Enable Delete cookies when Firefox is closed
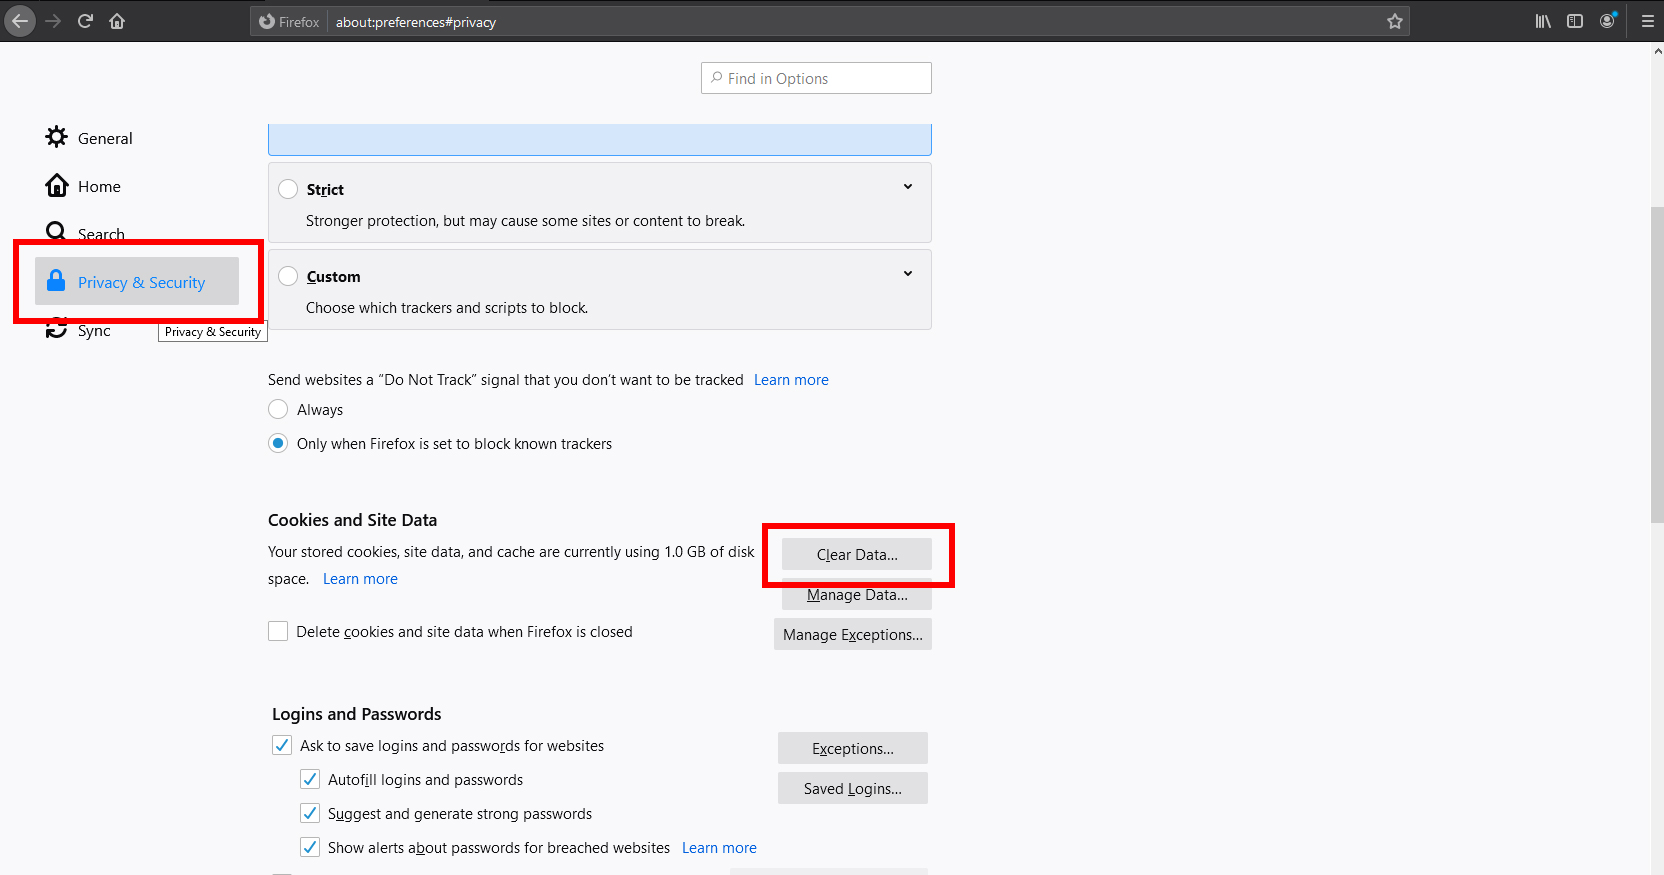Screen dimensions: 1664x875 point(278,631)
